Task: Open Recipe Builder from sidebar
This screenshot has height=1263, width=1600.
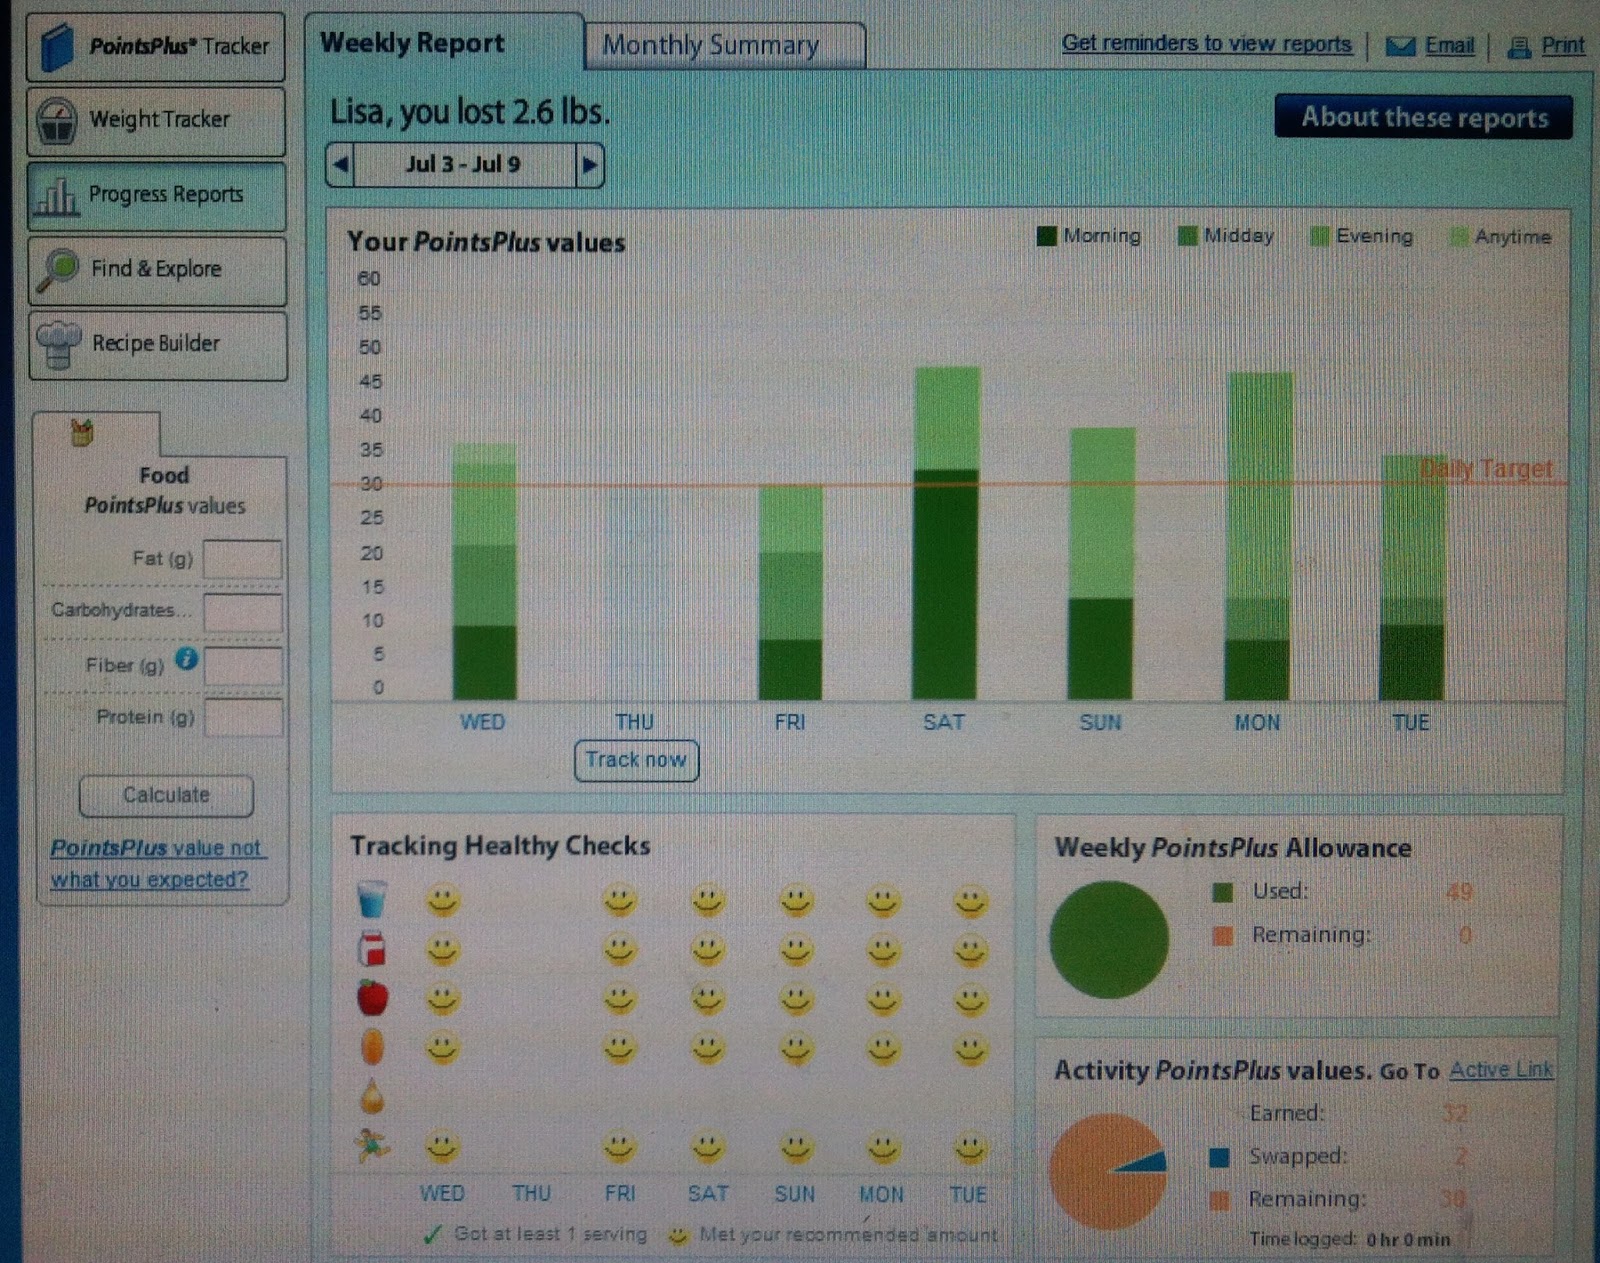Action: [159, 345]
